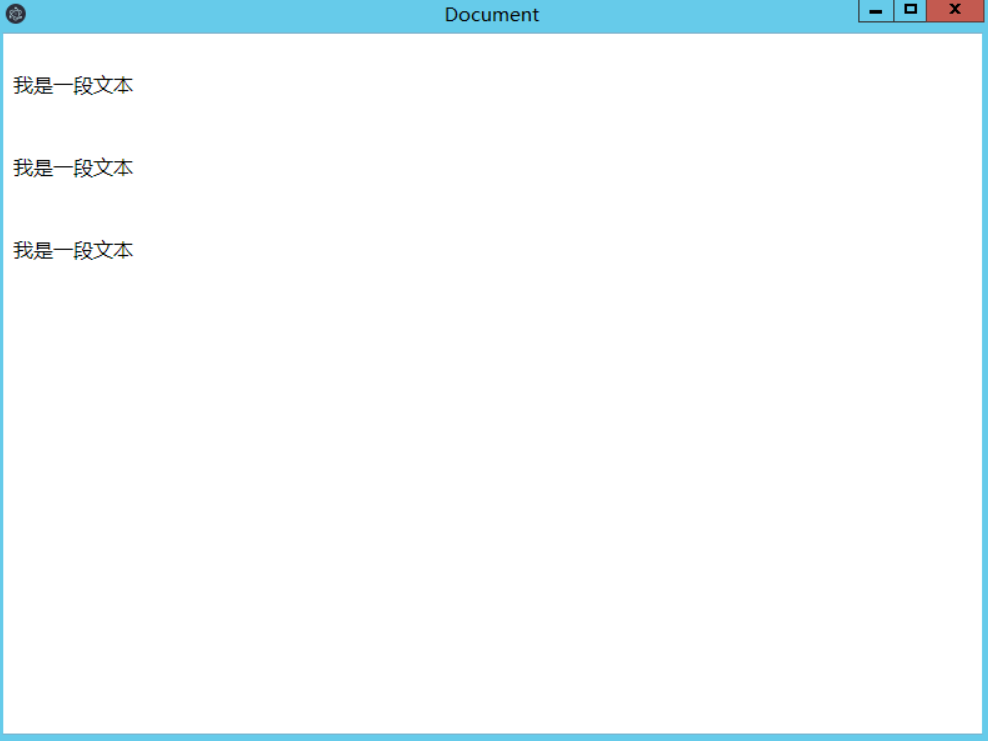Viewport: 988px width, 741px height.
Task: Minimize the Document window
Action: click(876, 11)
